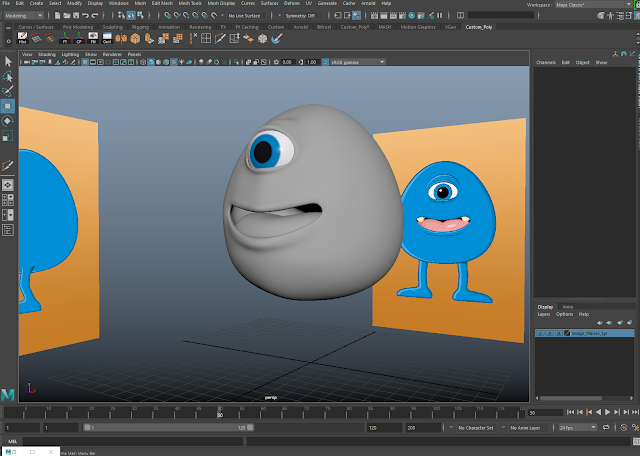This screenshot has width=640, height=456.
Task: Click the Undo arrow icon
Action: click(85, 16)
